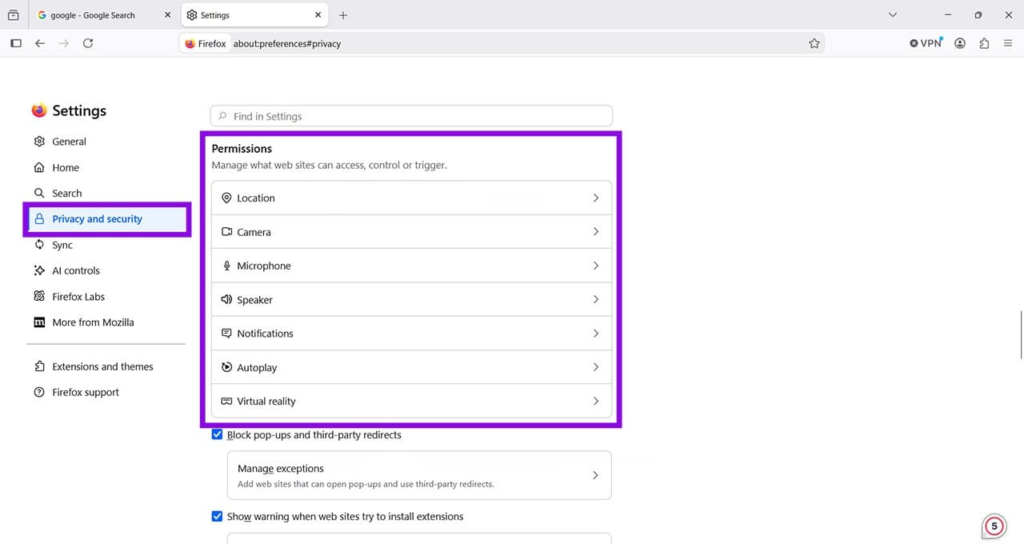This screenshot has width=1024, height=544.
Task: Open AI controls settings category
Action: tap(107, 270)
